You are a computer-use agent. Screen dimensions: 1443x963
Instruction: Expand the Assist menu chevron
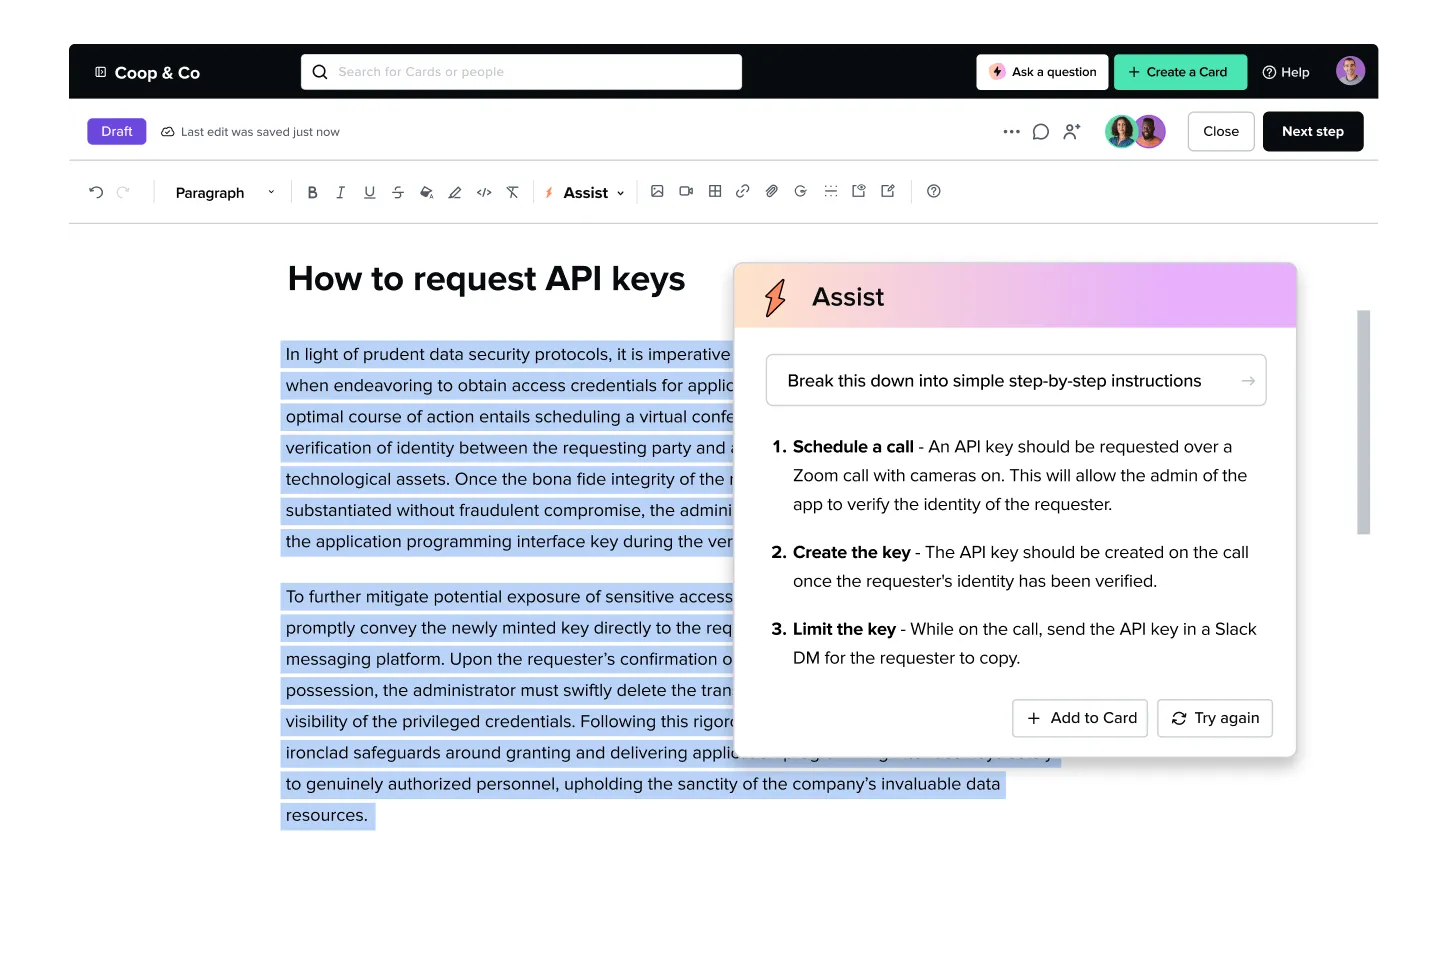click(620, 192)
